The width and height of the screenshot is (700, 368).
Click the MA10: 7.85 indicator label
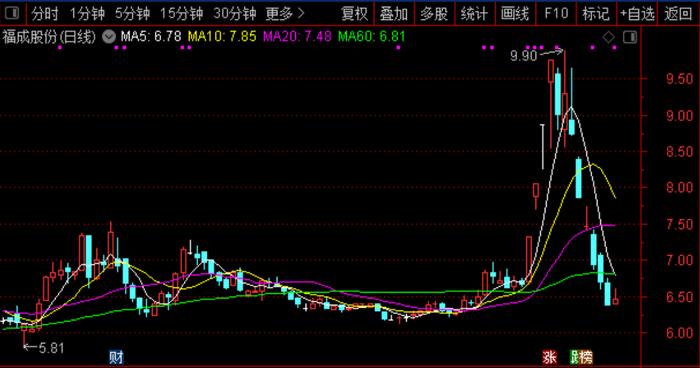coord(222,36)
